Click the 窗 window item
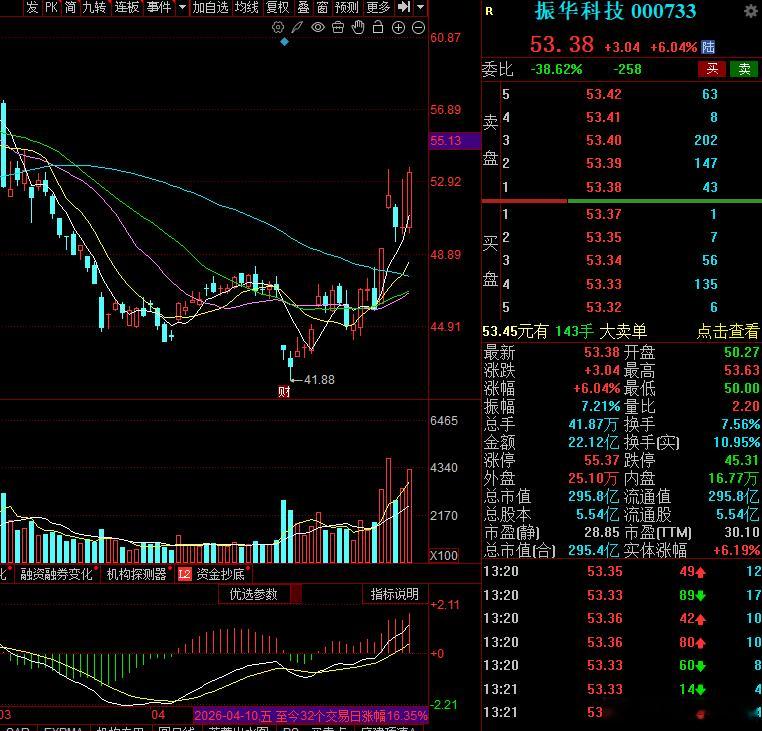 coord(322,7)
